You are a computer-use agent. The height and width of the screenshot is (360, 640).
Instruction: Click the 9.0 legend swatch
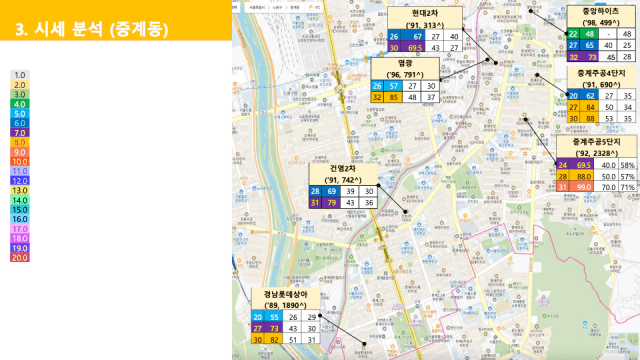point(20,152)
